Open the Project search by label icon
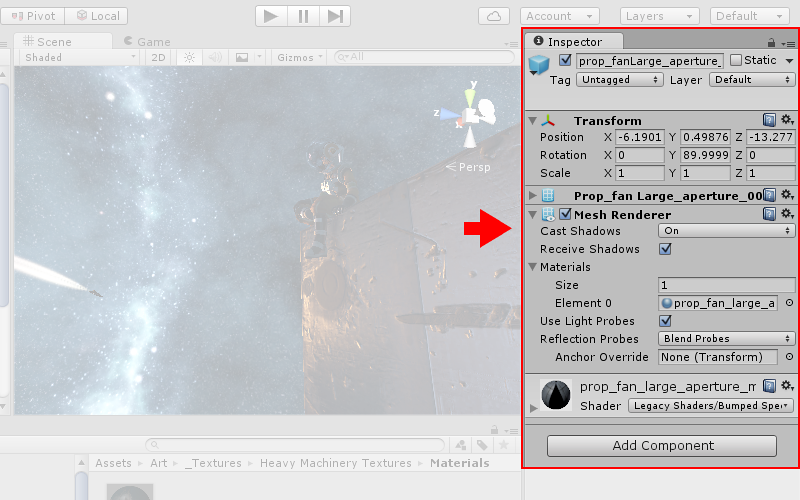Image resolution: width=800 pixels, height=500 pixels. [x=482, y=445]
